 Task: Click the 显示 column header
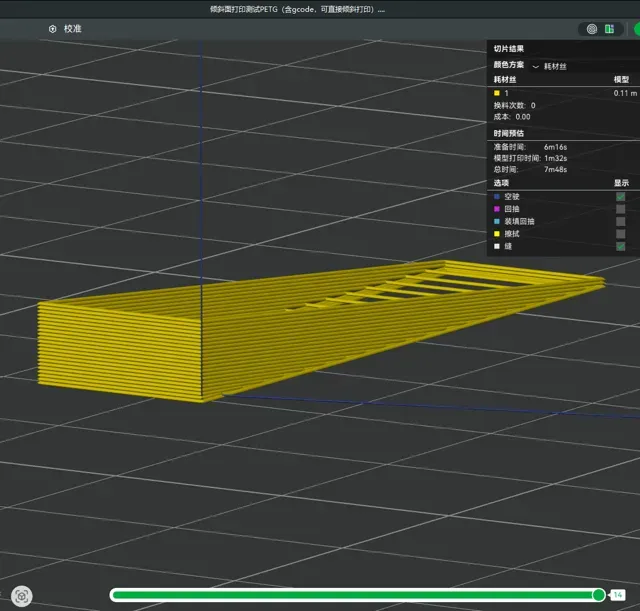[621, 183]
